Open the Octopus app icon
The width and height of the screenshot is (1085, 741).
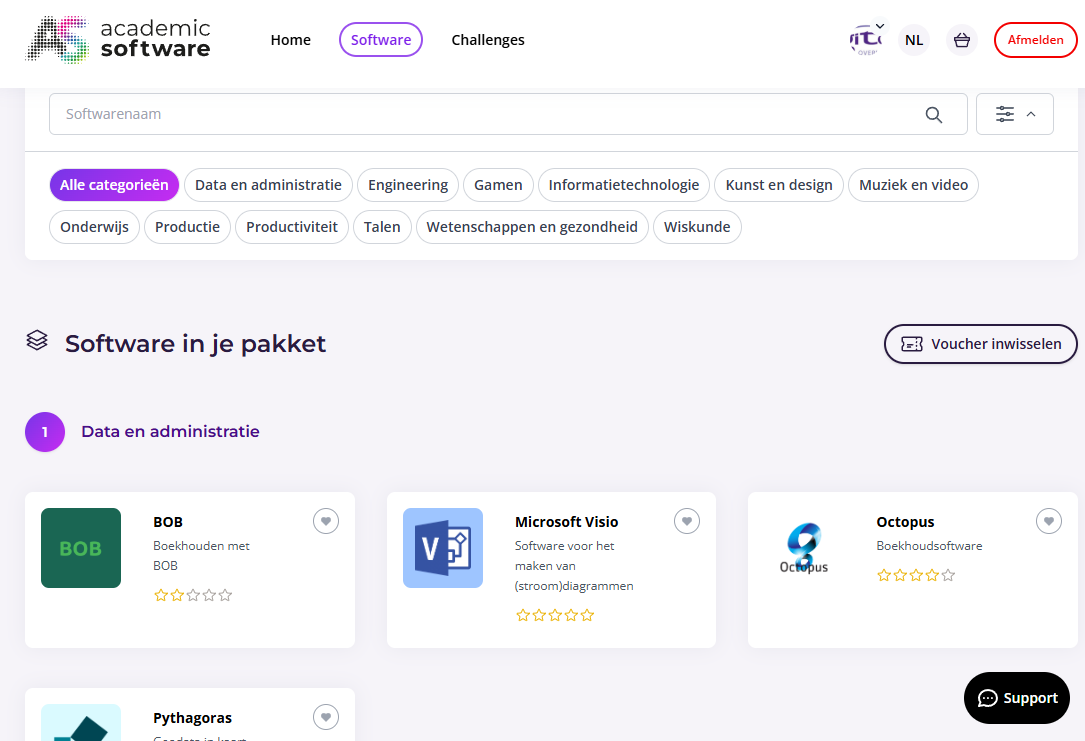(804, 548)
